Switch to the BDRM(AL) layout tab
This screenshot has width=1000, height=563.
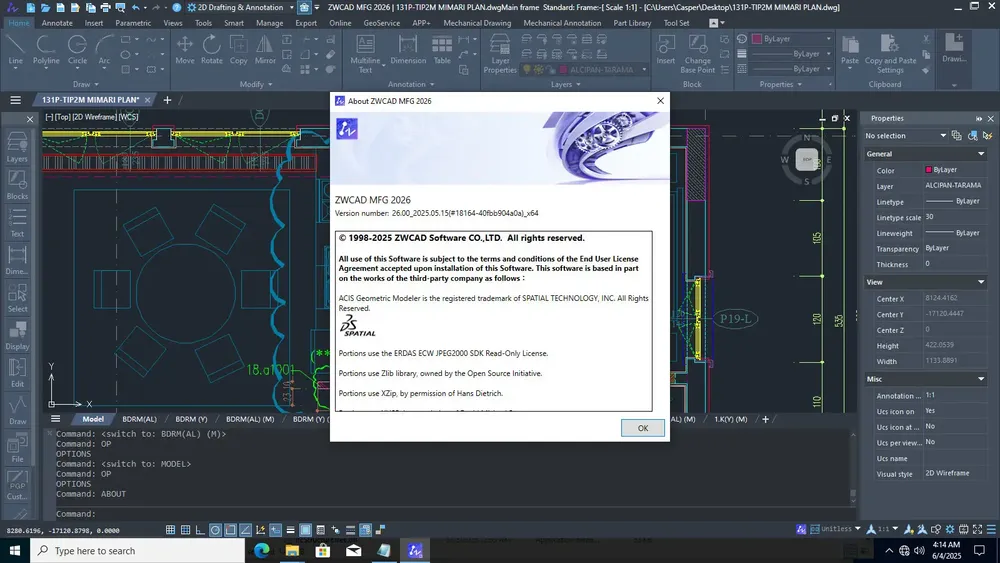139,419
